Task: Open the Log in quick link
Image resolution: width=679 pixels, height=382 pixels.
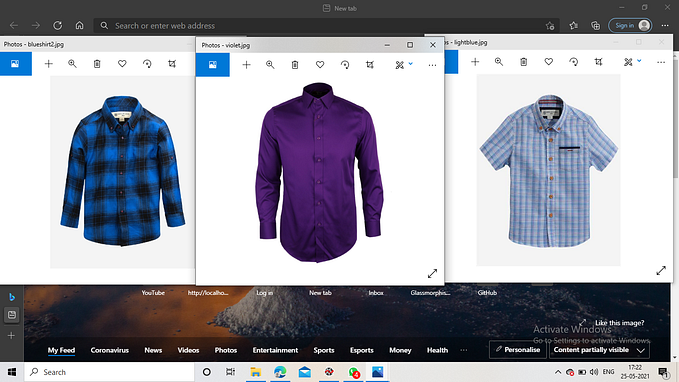Action: (265, 293)
